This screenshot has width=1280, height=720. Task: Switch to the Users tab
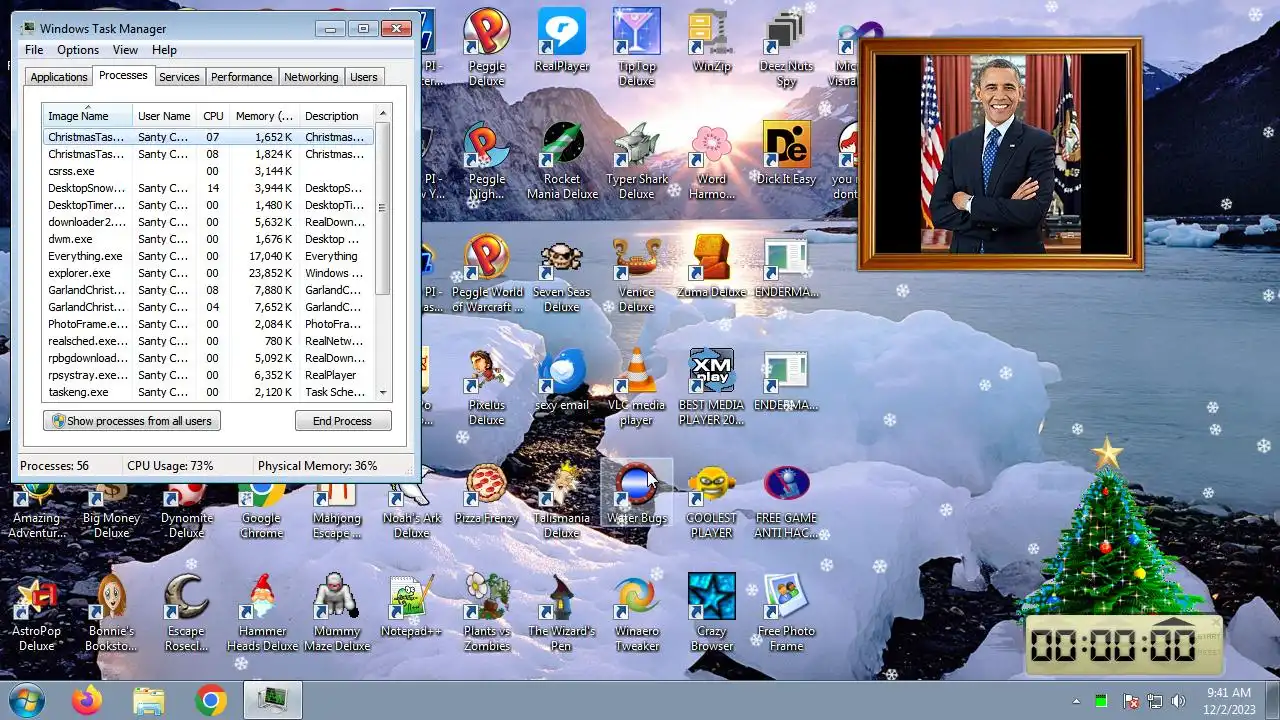(364, 77)
